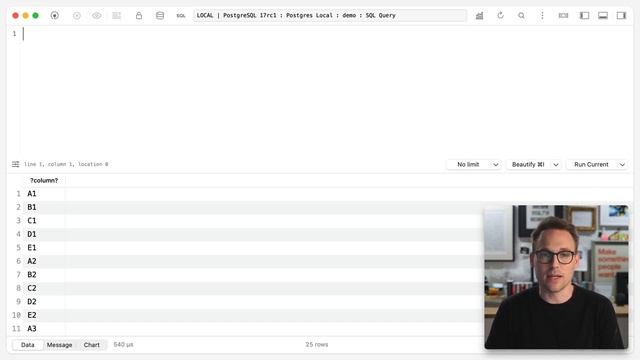Screen dimensions: 640x360
Task: Click row number 1 in results
Action: [x=18, y=194]
